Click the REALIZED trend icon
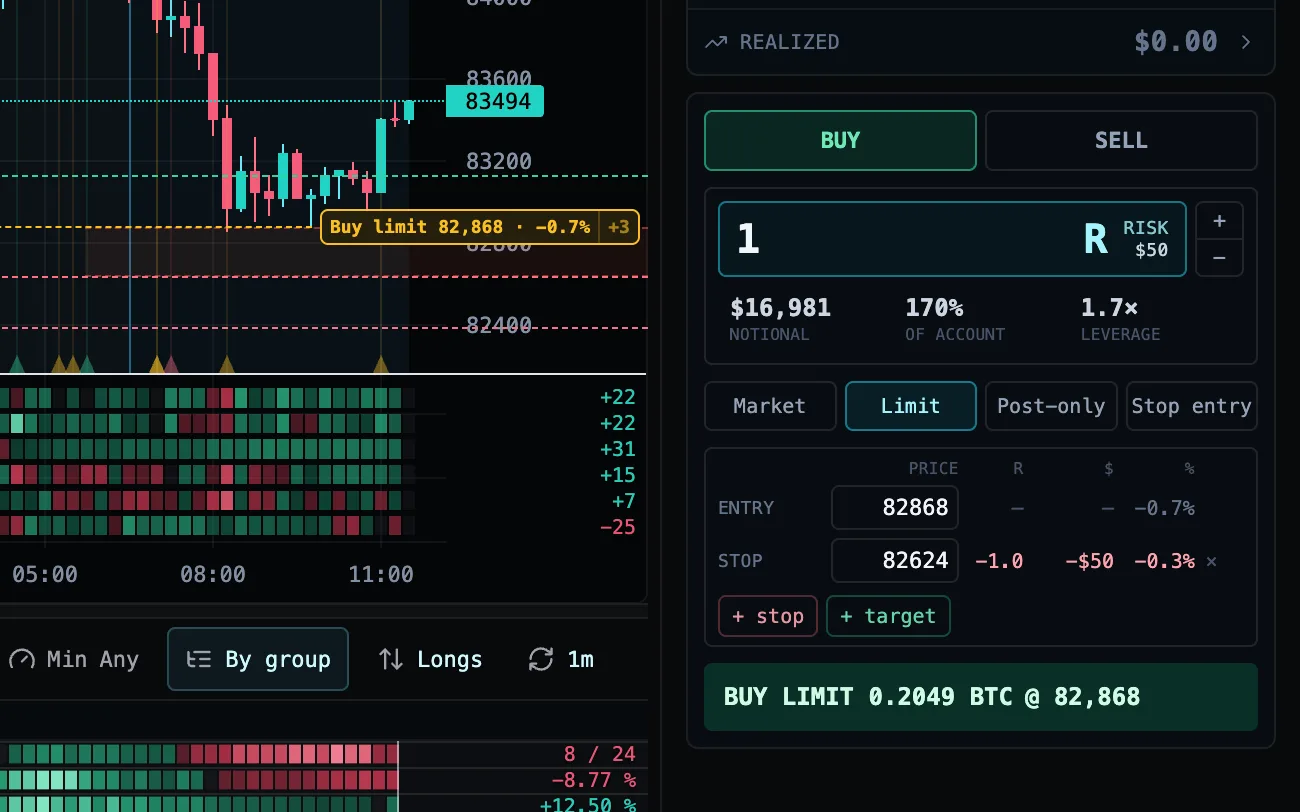1300x812 pixels. pos(716,42)
